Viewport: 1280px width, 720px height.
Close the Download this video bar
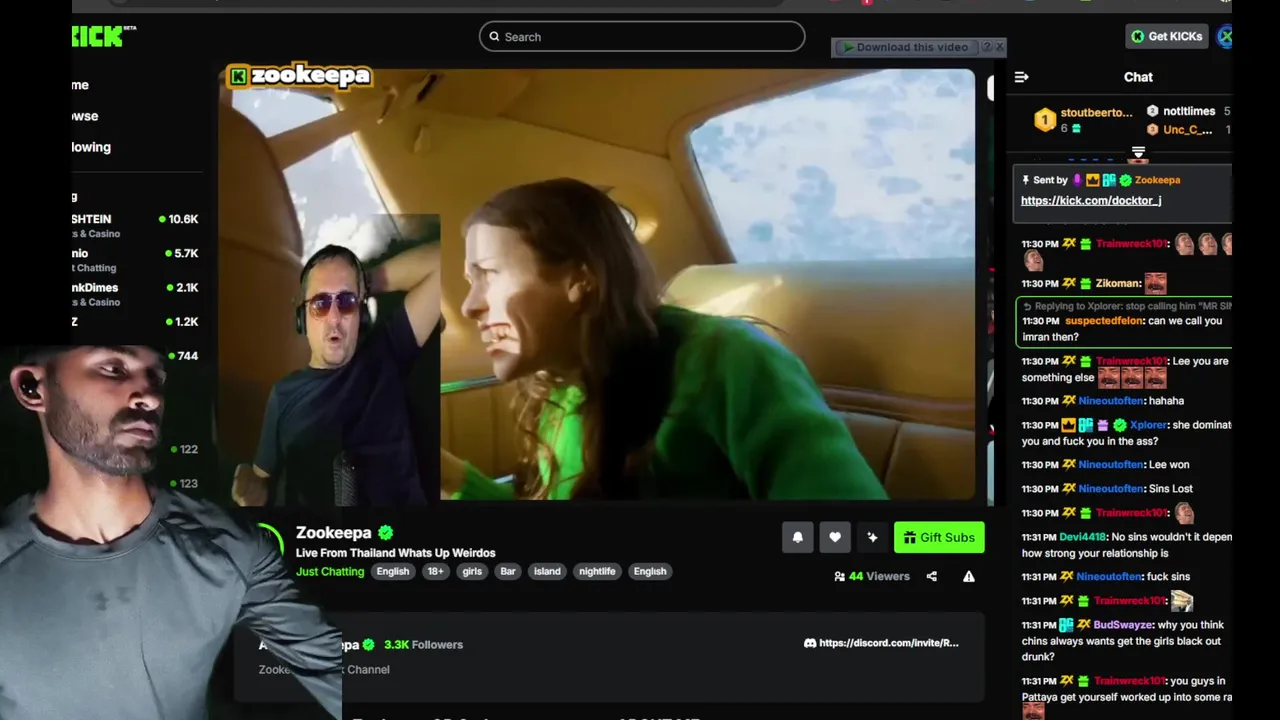(999, 47)
